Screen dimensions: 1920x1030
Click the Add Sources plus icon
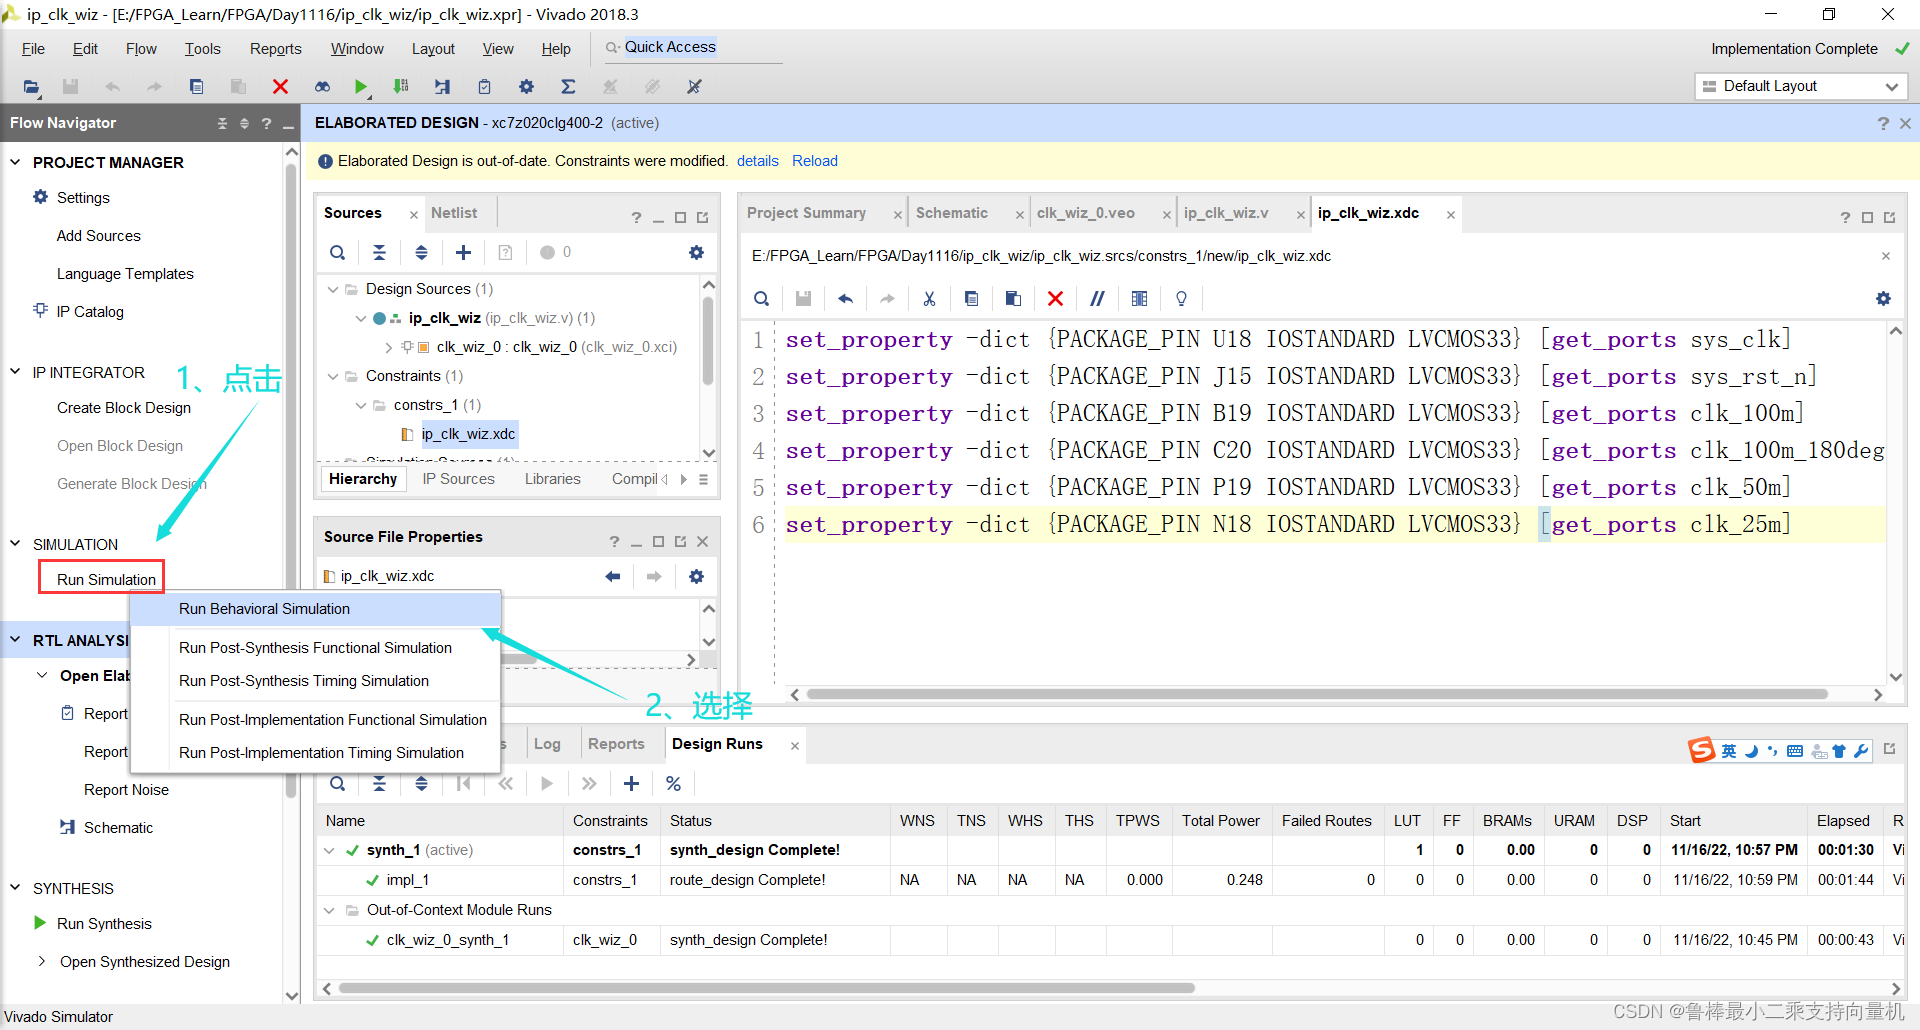463,253
